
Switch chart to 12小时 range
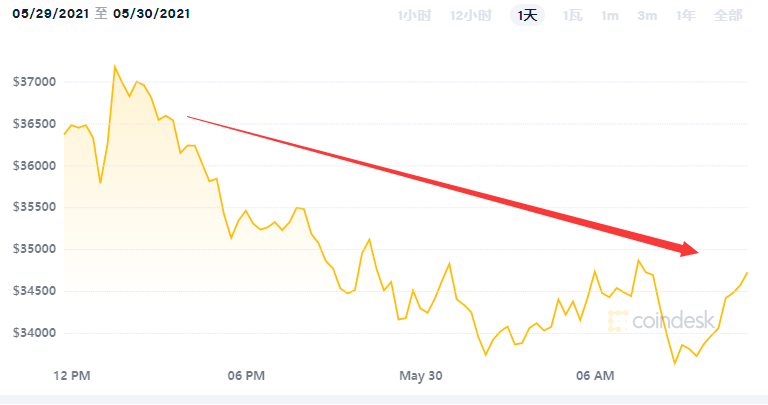click(470, 15)
